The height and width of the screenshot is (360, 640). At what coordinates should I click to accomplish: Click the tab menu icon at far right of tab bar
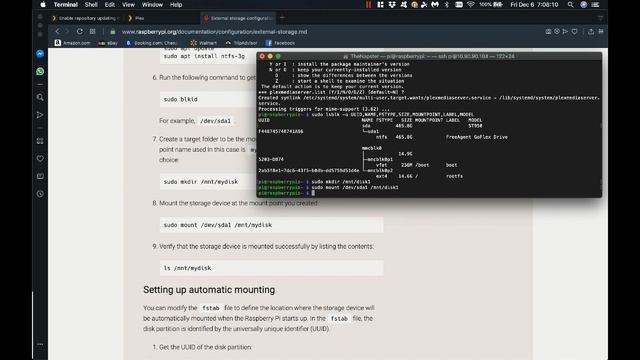pos(600,18)
